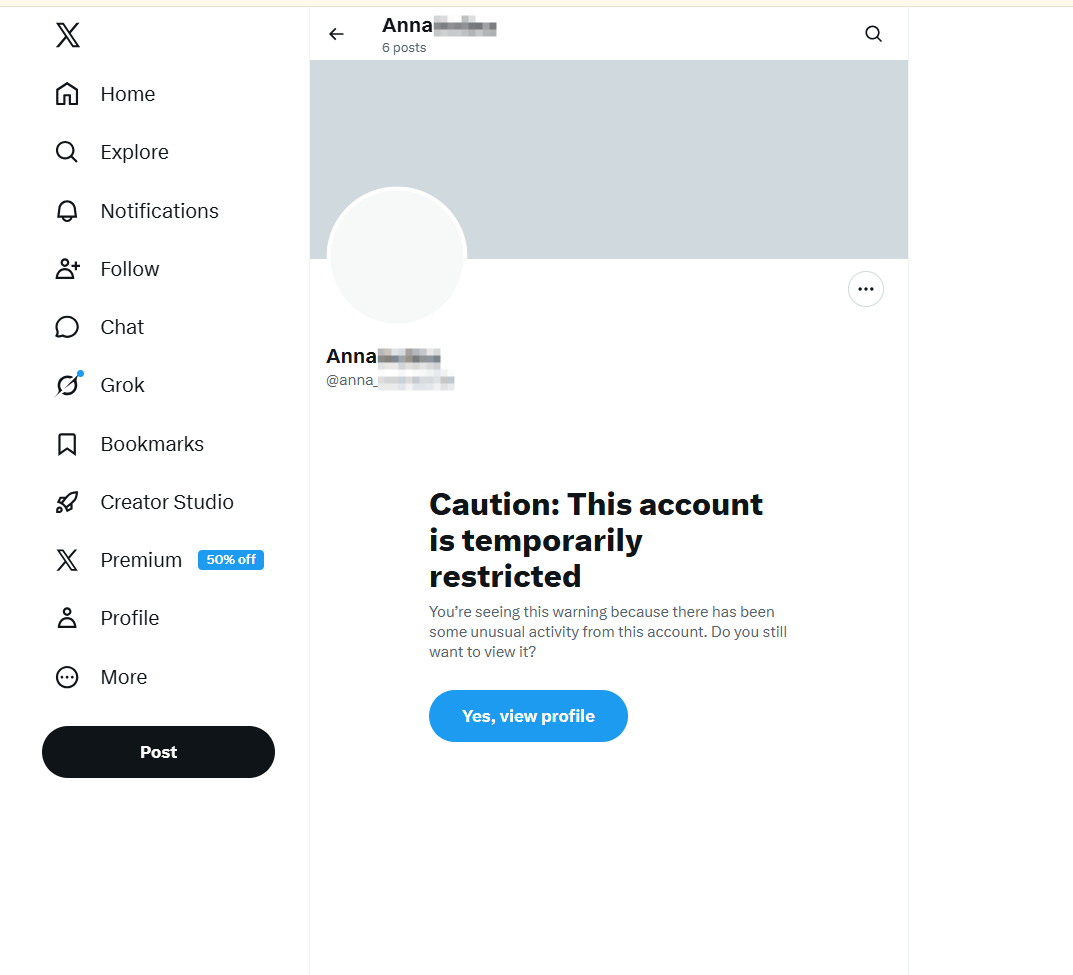
Task: Search this profile with magnifier icon
Action: pos(873,34)
